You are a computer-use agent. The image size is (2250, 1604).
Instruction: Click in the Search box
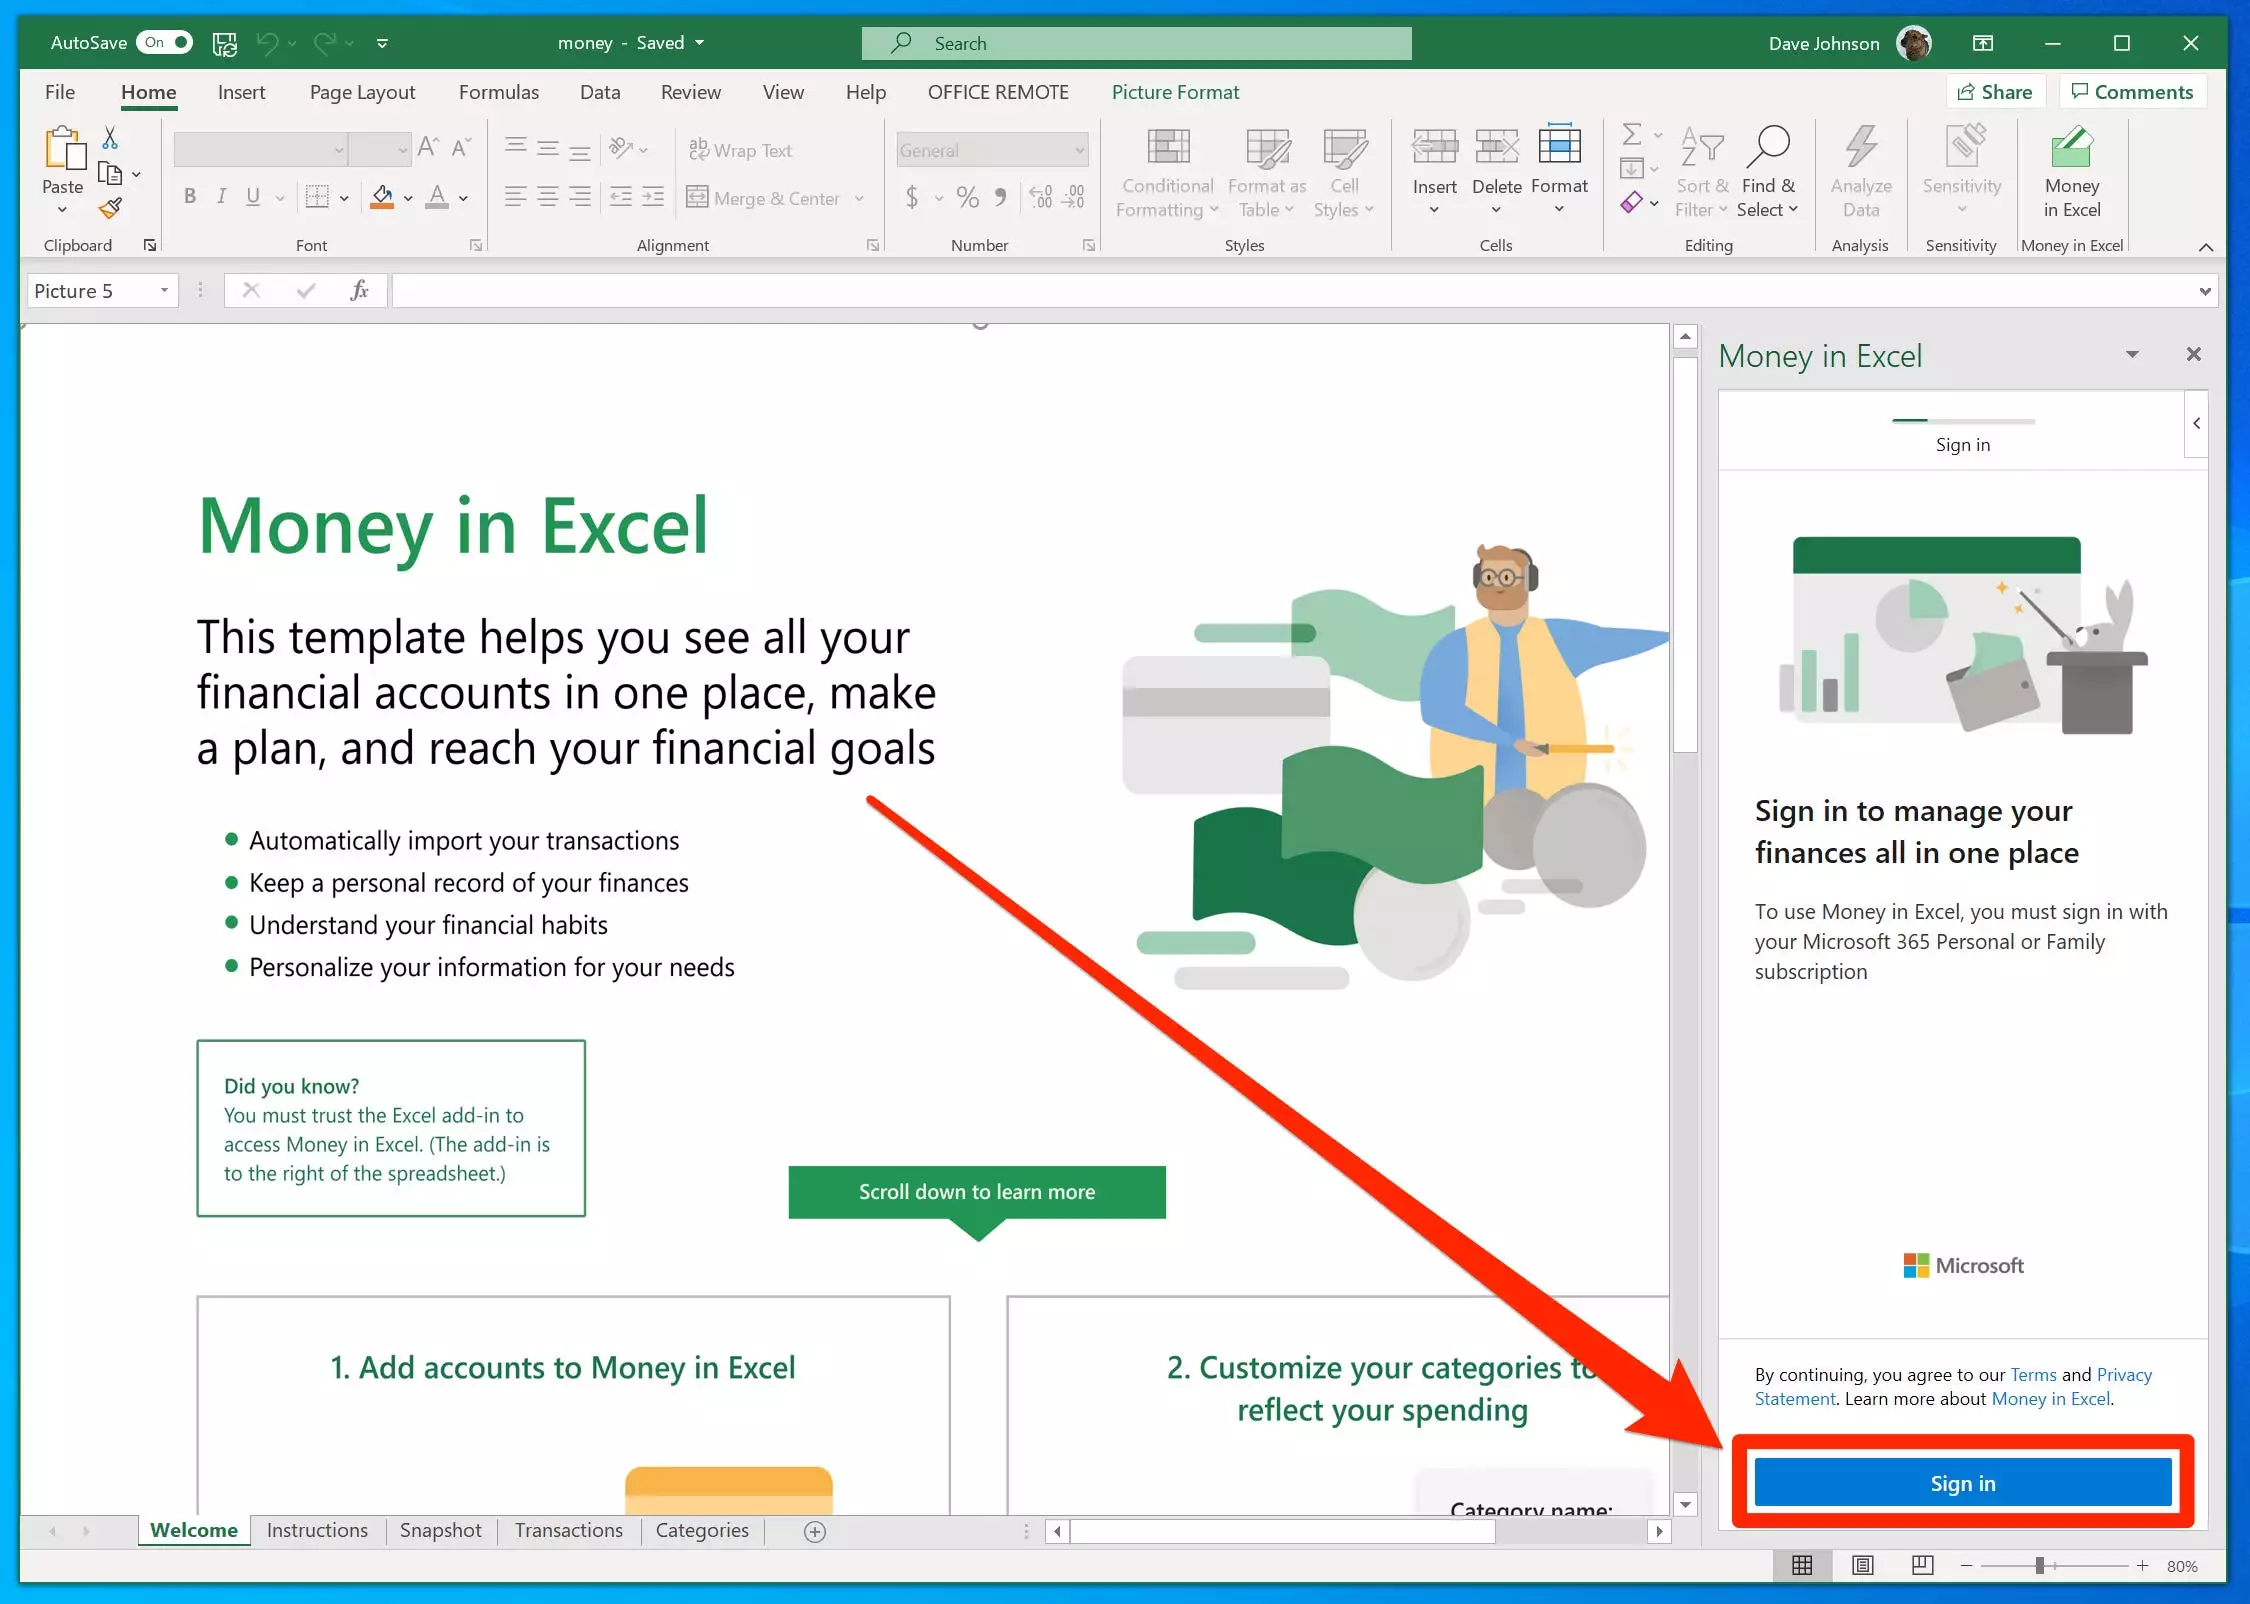tap(1137, 43)
